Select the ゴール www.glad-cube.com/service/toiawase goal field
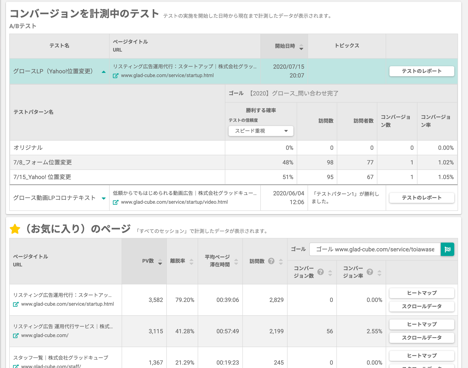 [375, 249]
